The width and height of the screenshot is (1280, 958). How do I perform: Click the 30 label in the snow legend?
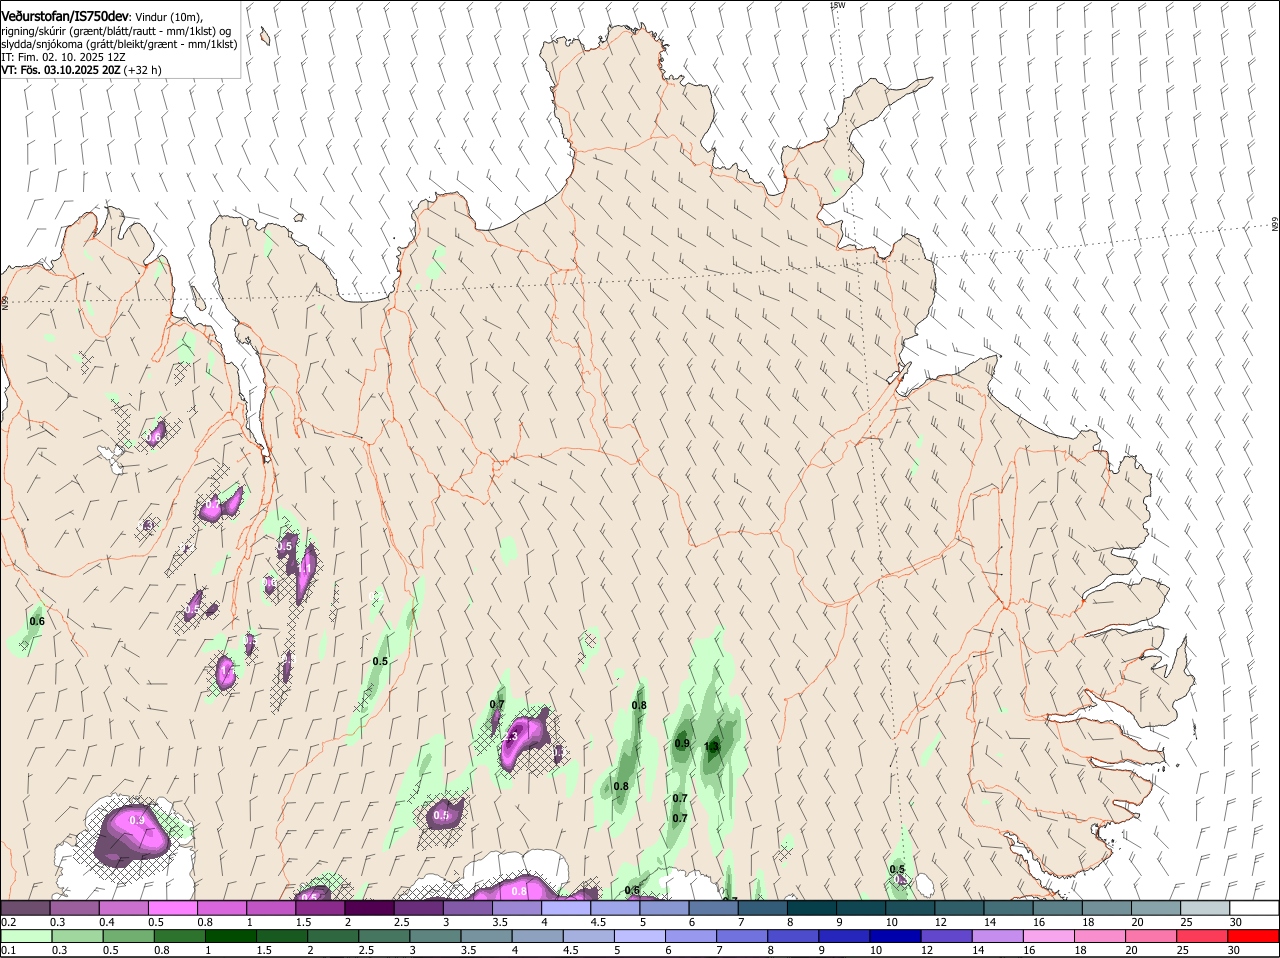(1236, 922)
